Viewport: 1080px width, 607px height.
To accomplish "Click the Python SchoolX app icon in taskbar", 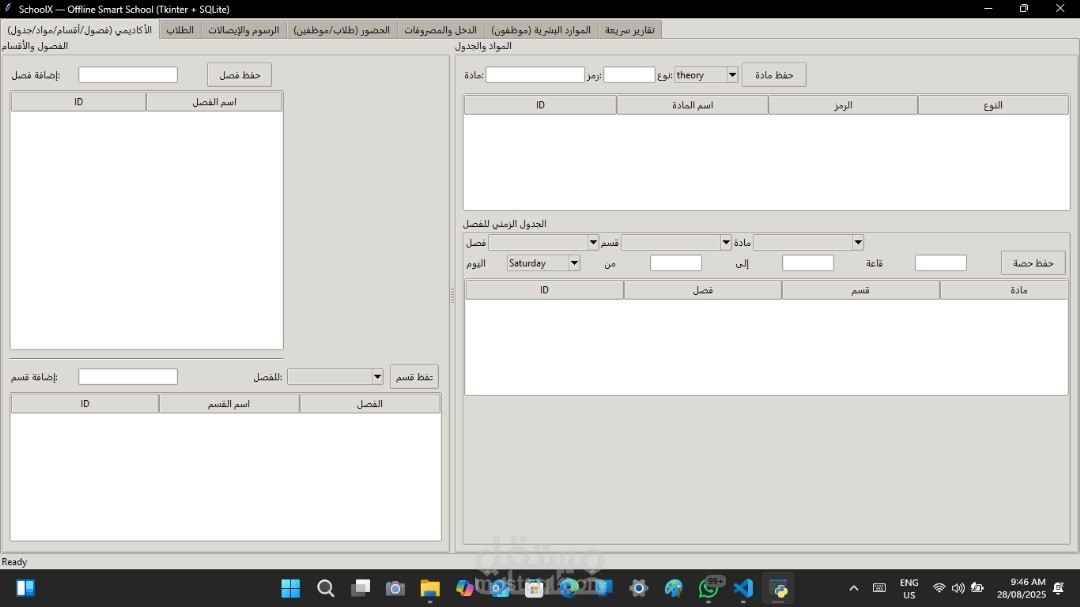I will click(778, 588).
